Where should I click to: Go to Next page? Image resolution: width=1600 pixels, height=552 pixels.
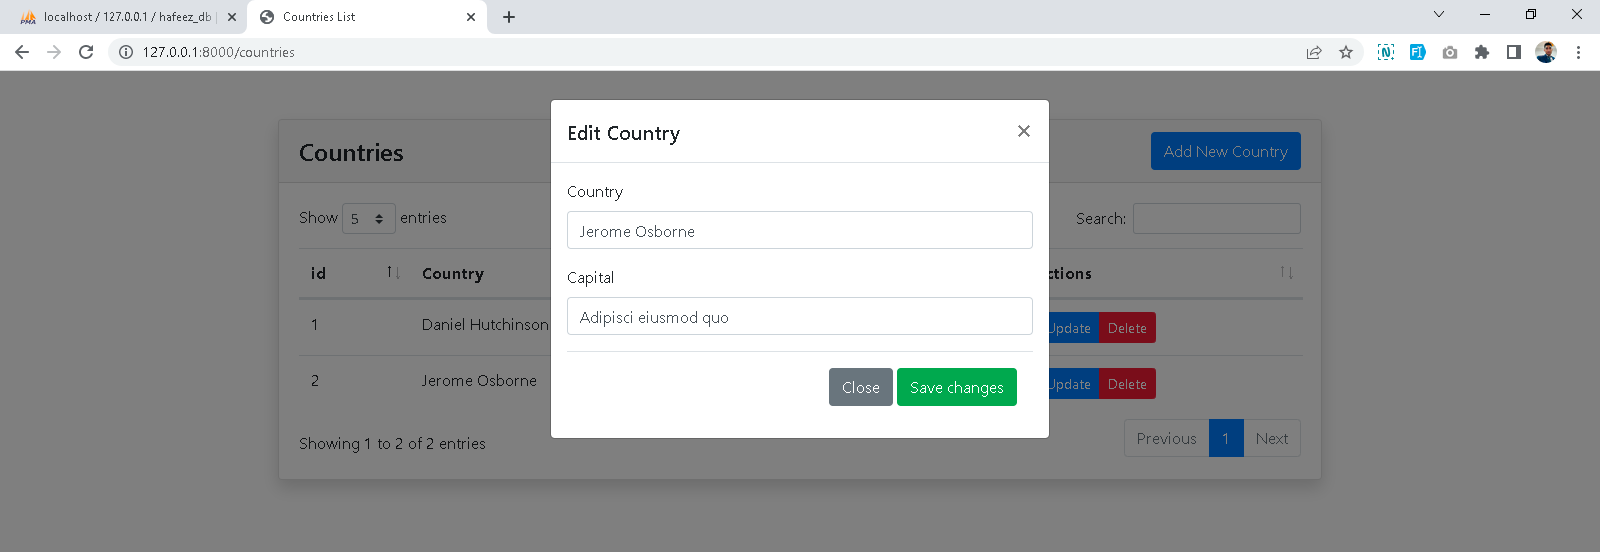[1272, 438]
